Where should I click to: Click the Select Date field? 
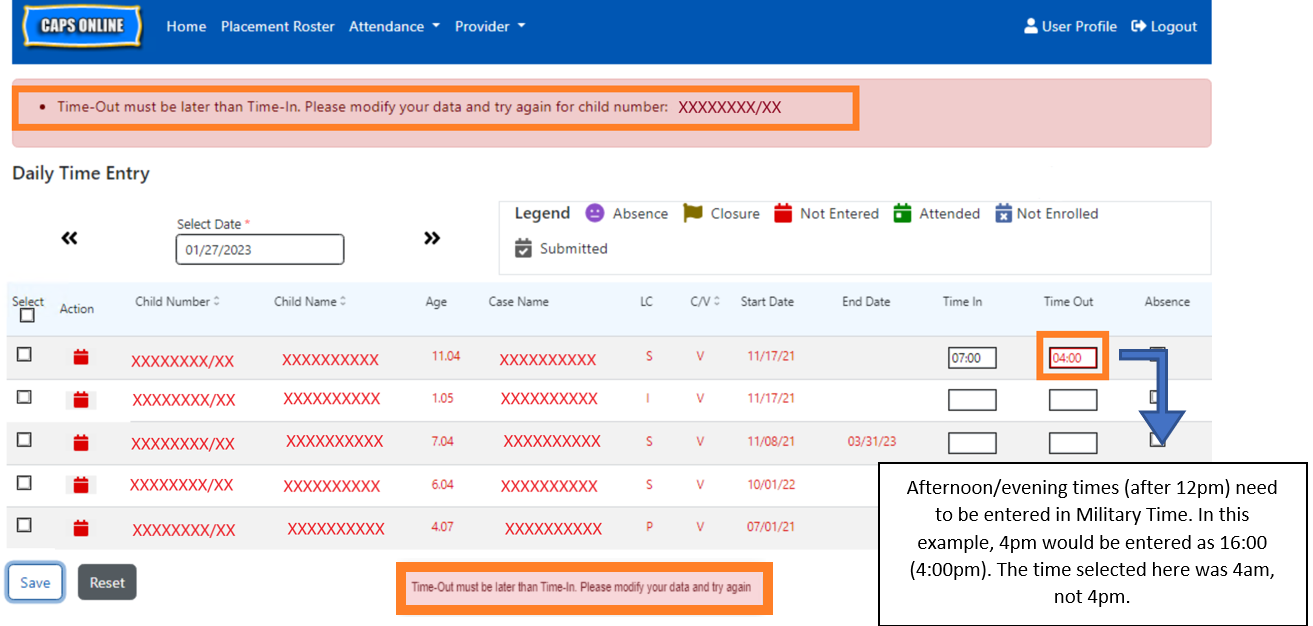click(x=259, y=250)
